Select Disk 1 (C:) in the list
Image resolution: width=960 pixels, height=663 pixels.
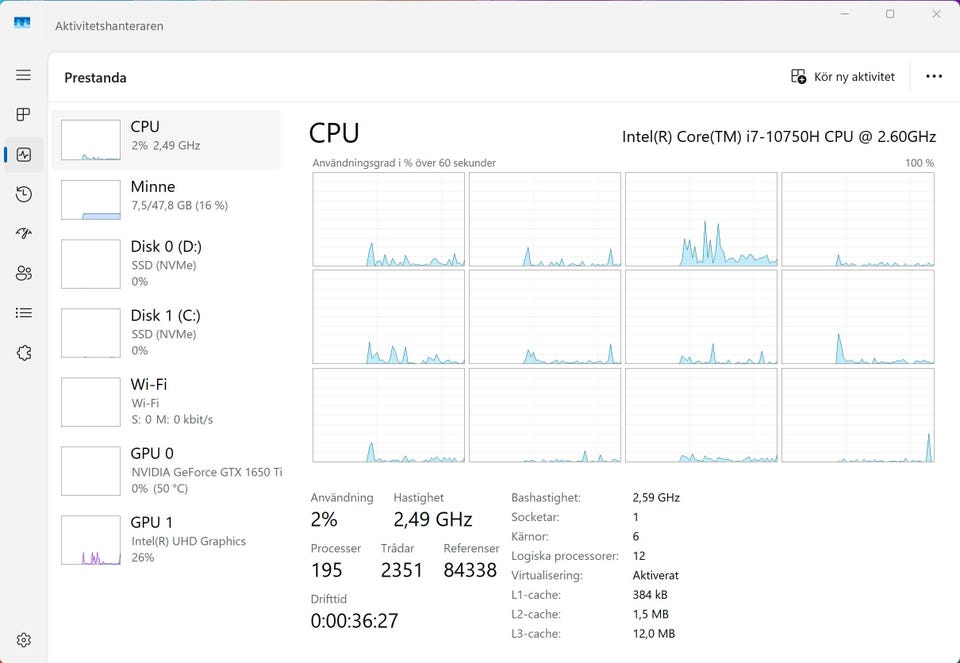(x=166, y=332)
